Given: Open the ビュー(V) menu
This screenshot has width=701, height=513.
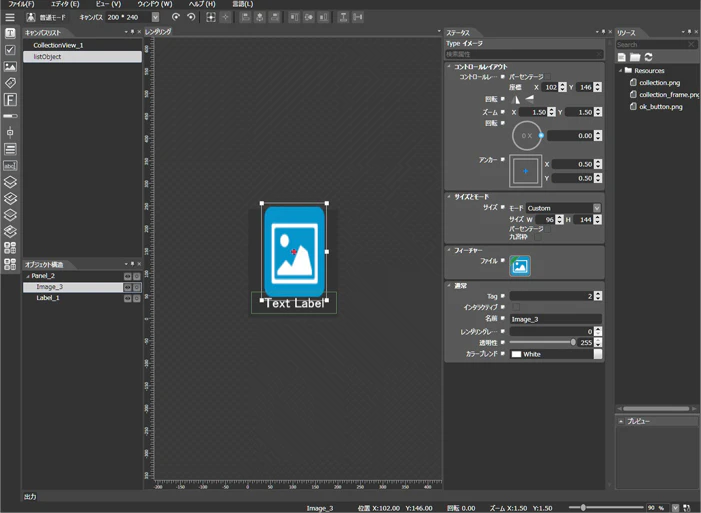Looking at the screenshot, I should coord(108,4).
